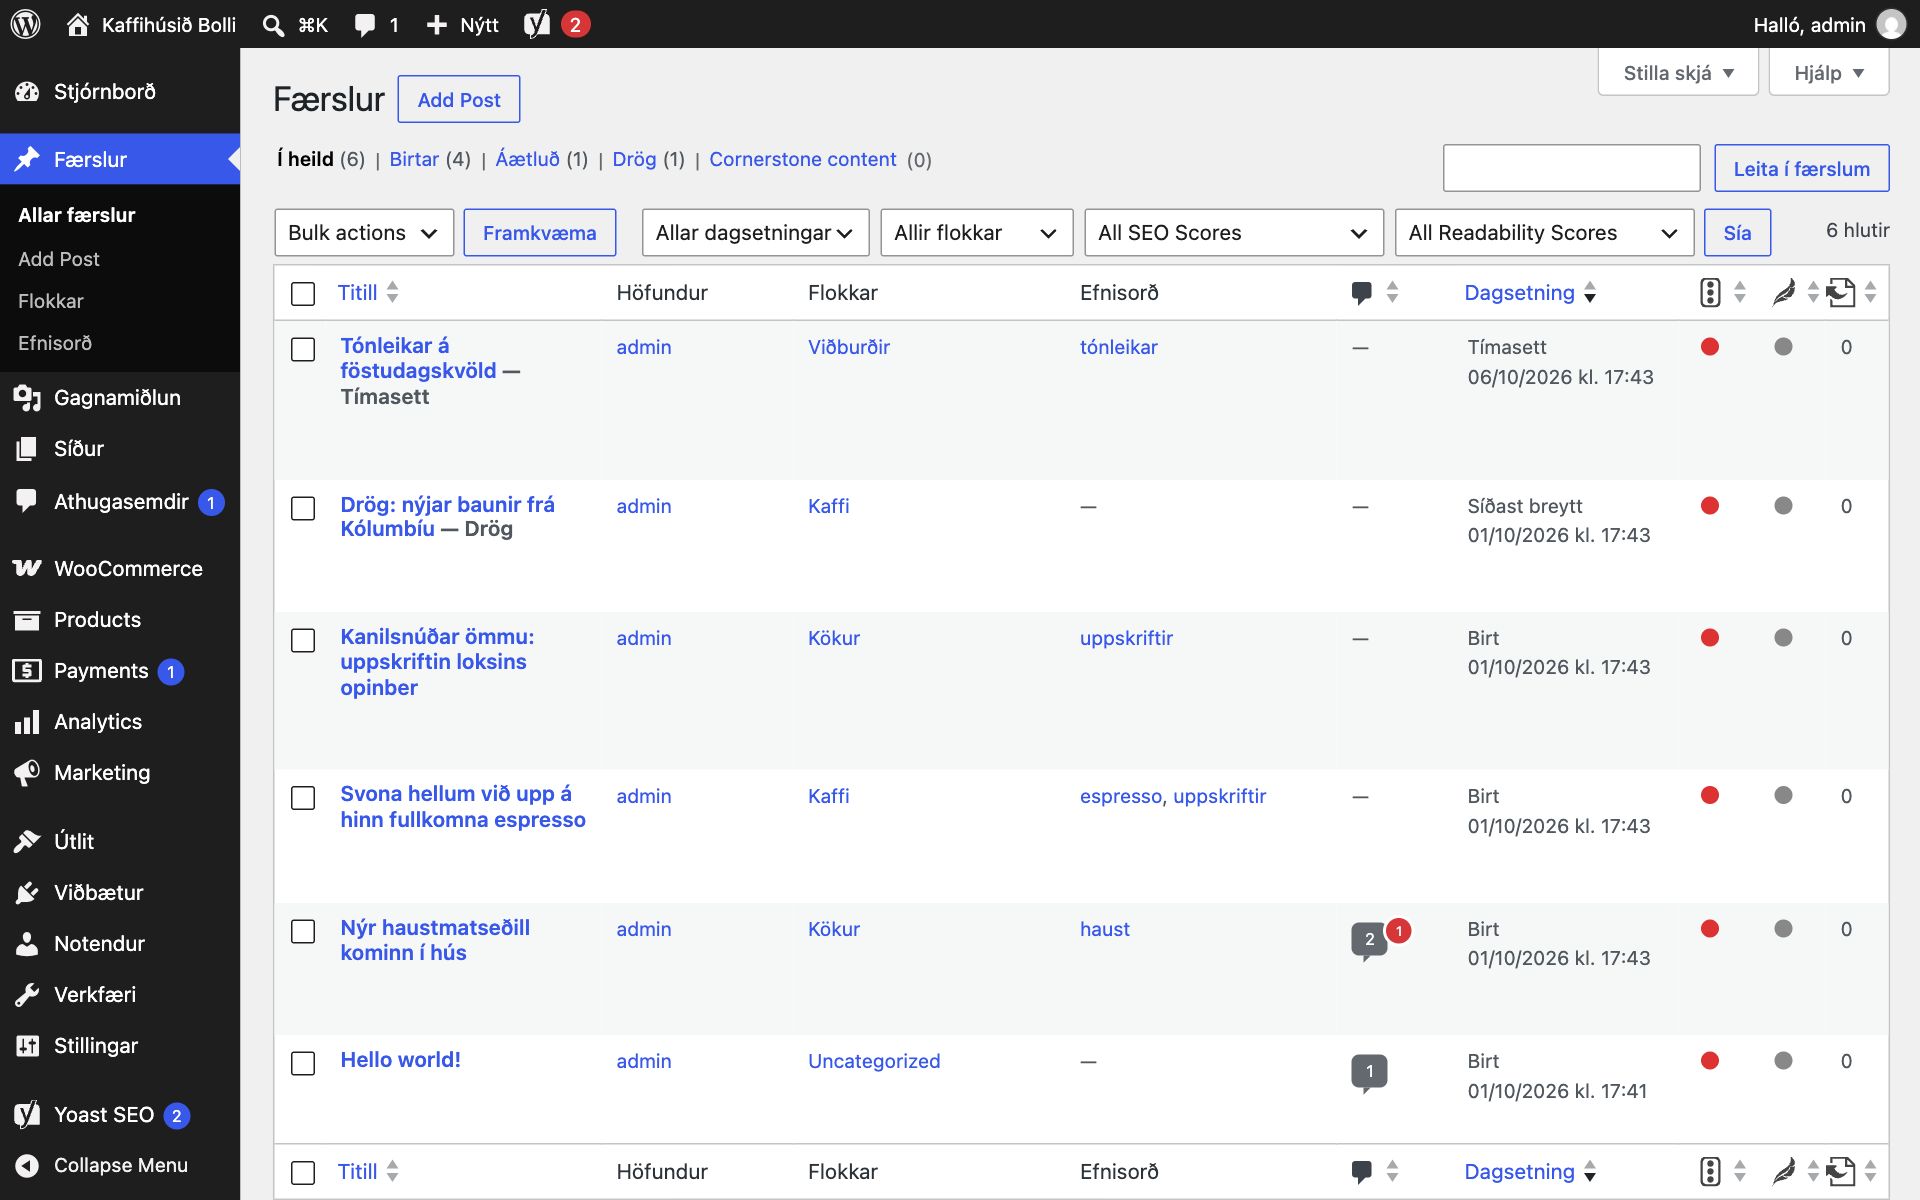1920x1200 pixels.
Task: Open Yoast SEO in the sidebar
Action: click(x=120, y=1115)
